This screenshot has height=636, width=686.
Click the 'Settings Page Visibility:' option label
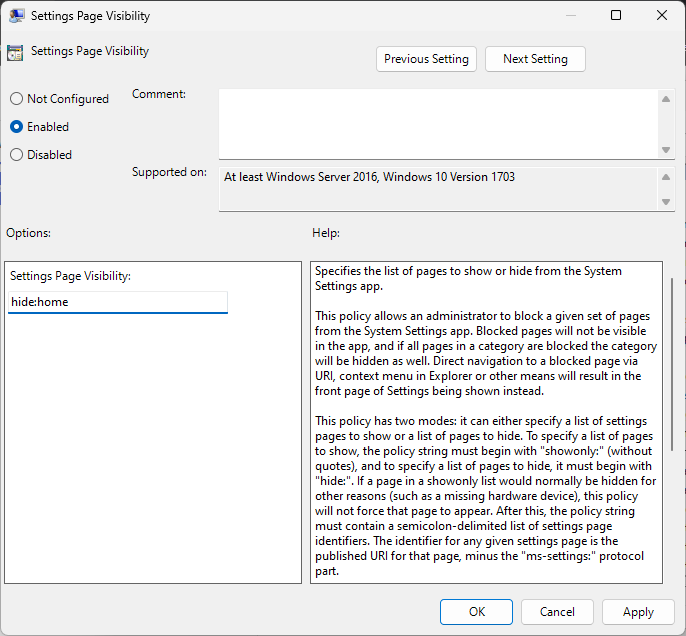tap(70, 276)
